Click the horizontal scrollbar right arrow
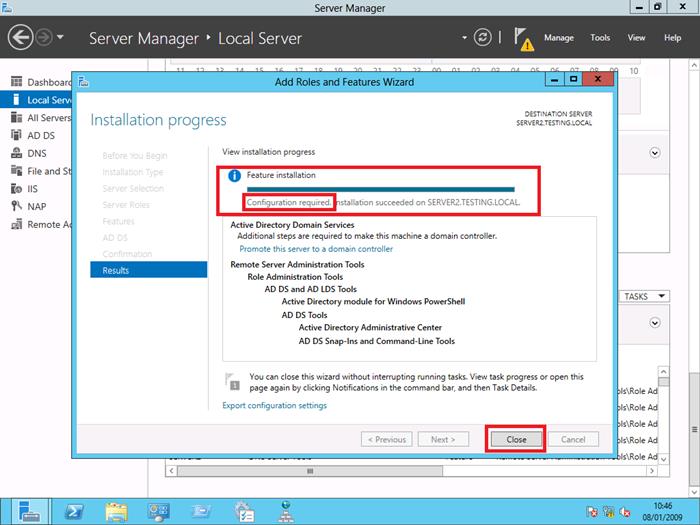The image size is (700, 525). [x=652, y=471]
